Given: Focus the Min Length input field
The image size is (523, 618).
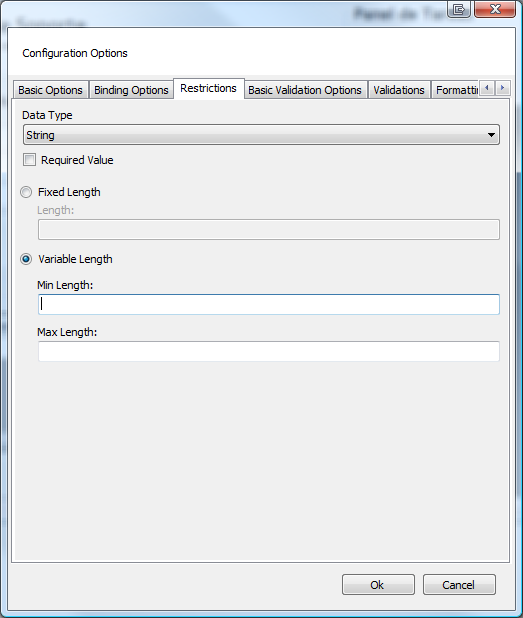Looking at the screenshot, I should [x=269, y=304].
